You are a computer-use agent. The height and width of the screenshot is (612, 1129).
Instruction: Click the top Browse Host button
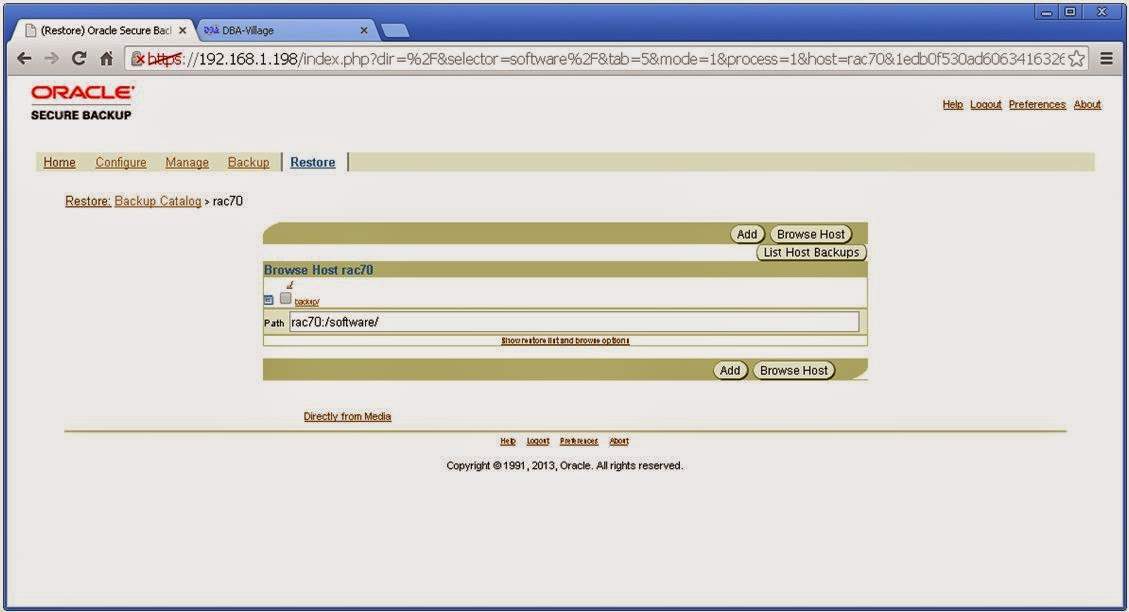click(x=811, y=234)
